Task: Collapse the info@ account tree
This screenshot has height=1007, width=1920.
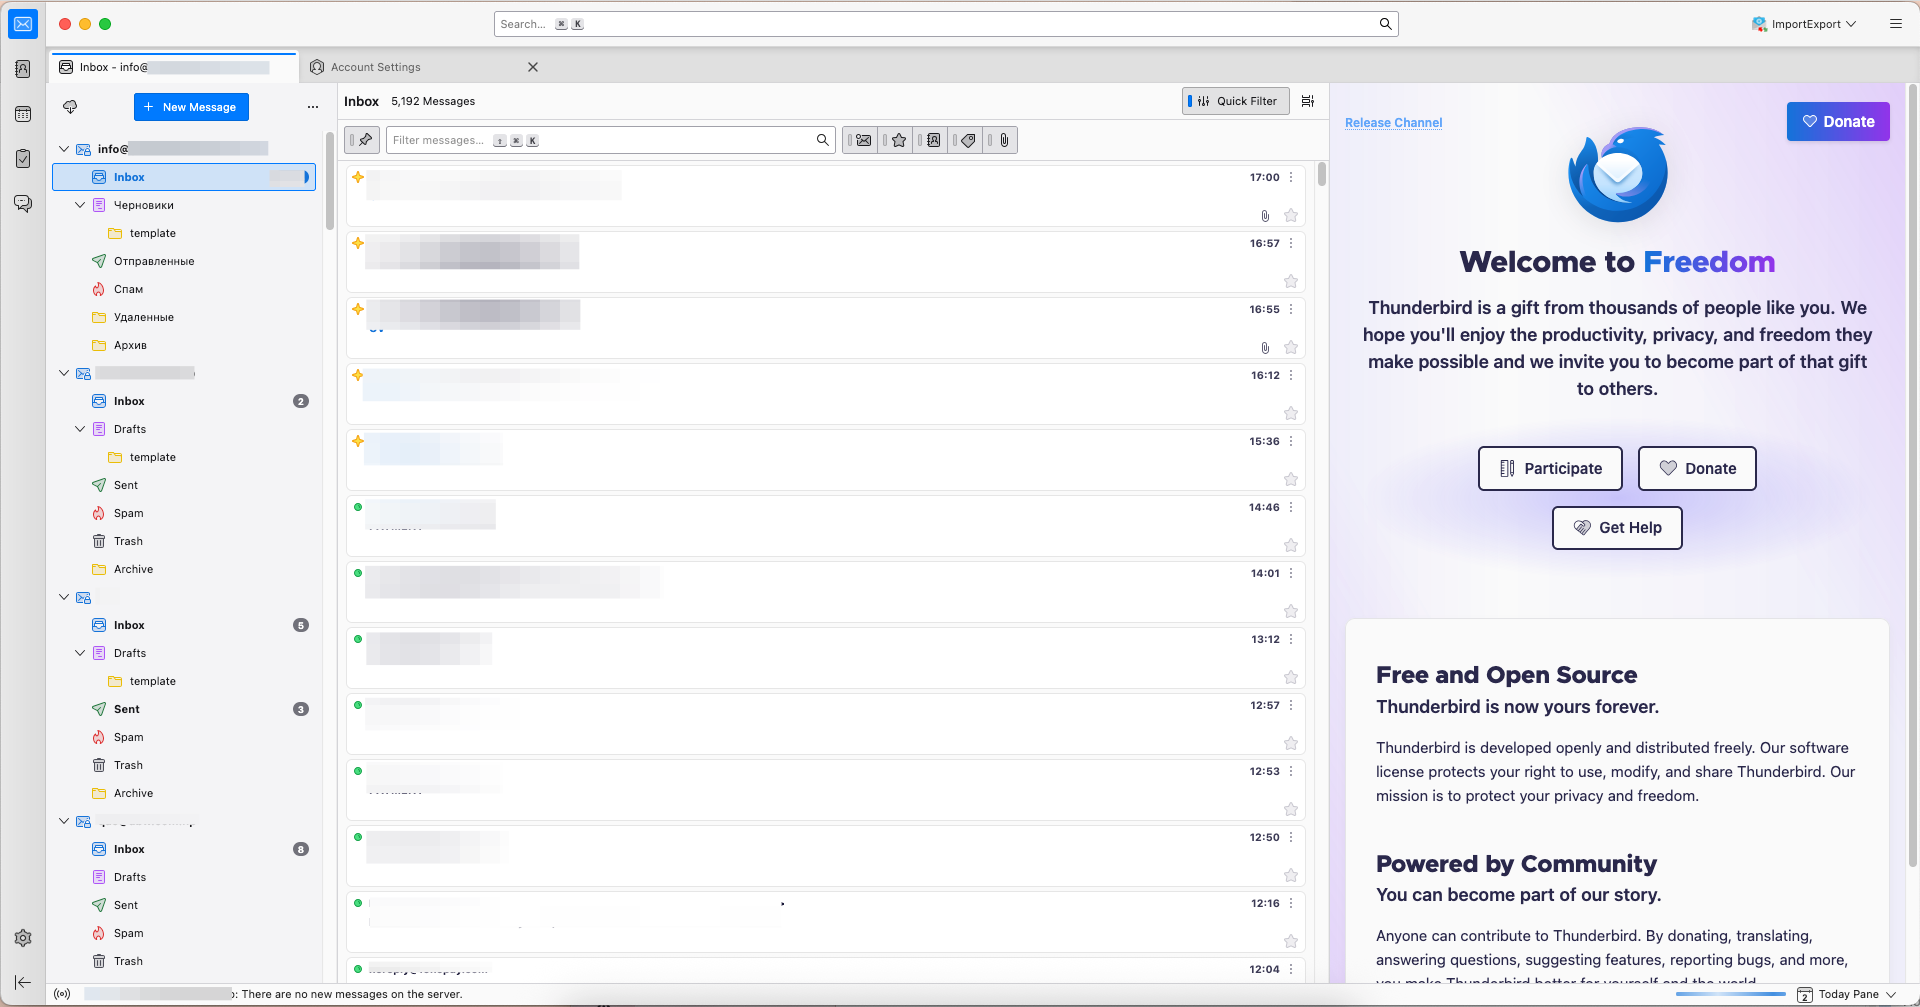Action: tap(64, 149)
